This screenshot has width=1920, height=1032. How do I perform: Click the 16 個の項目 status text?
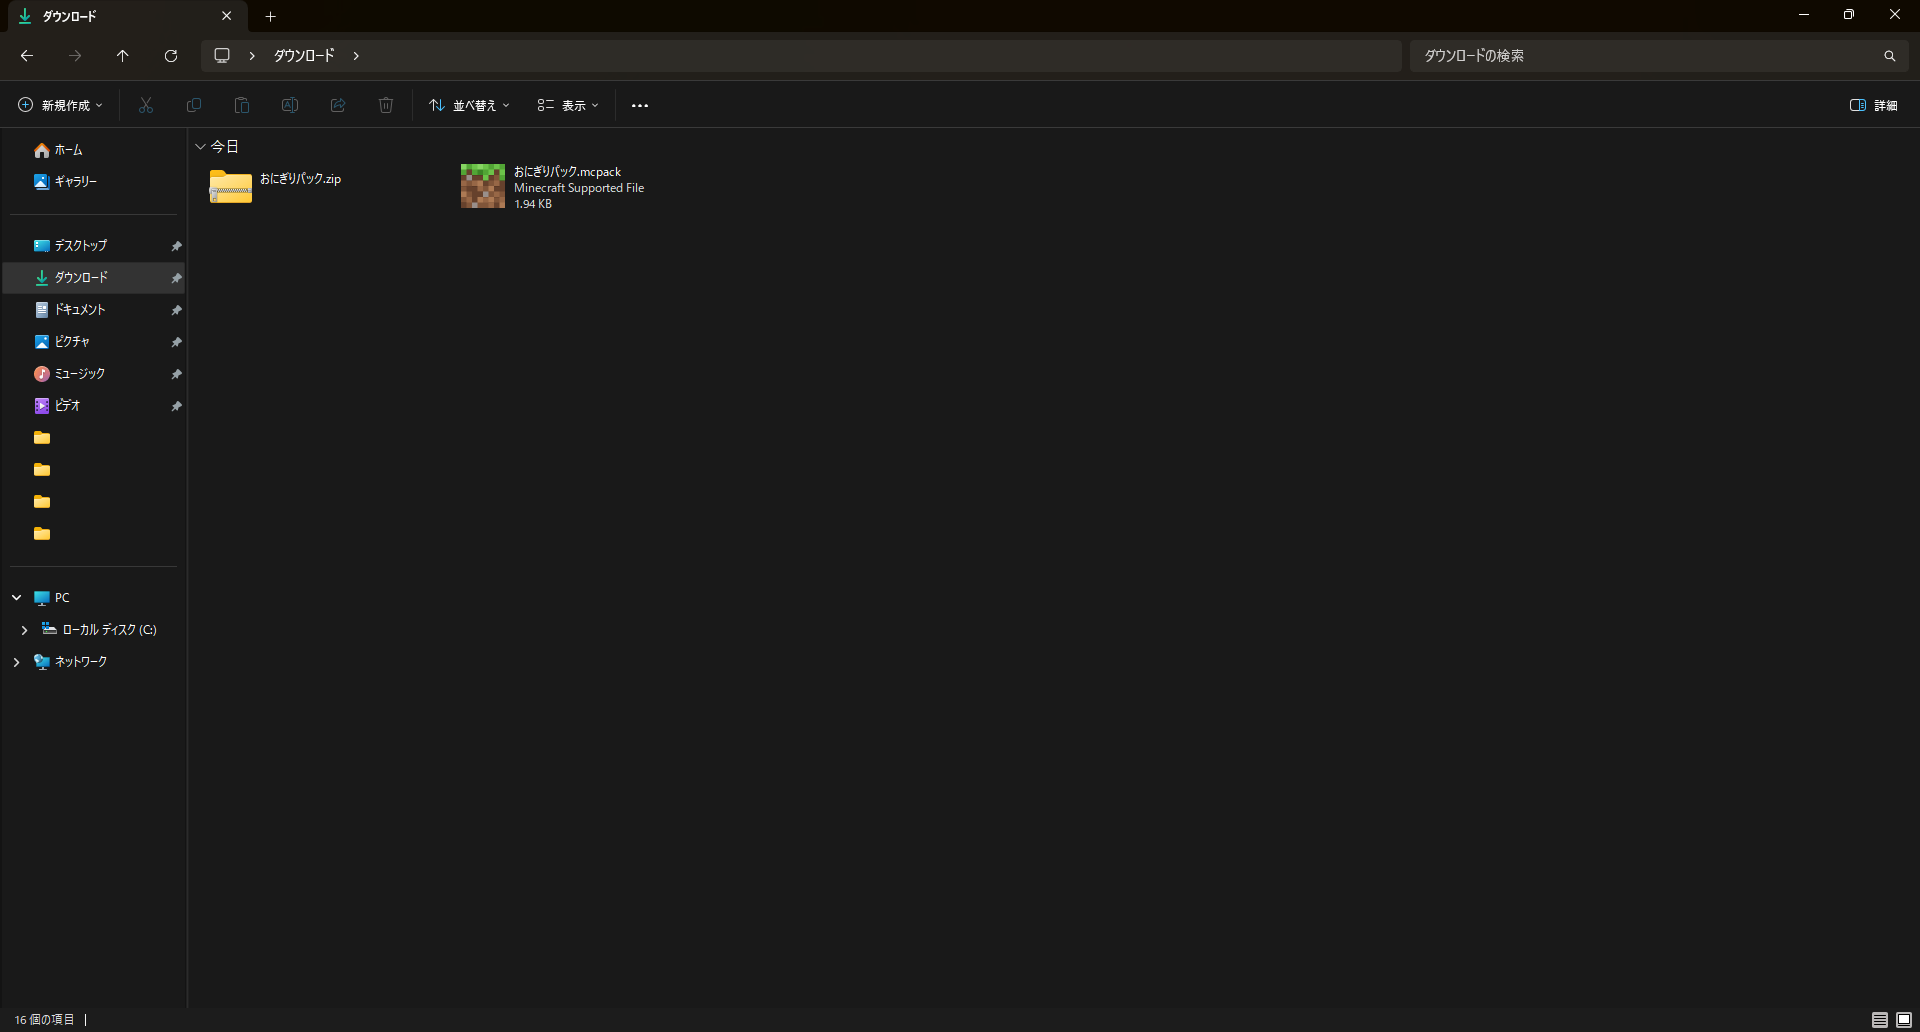point(44,1020)
